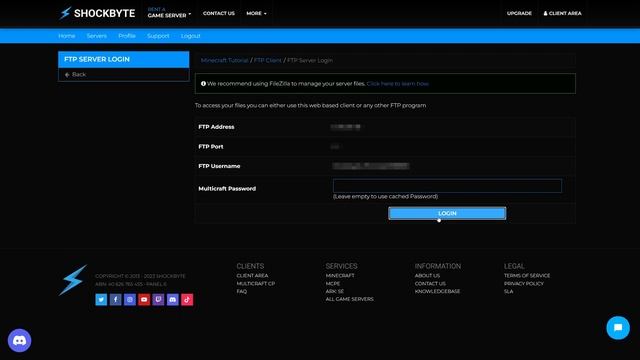Open footer SLA link

point(509,291)
